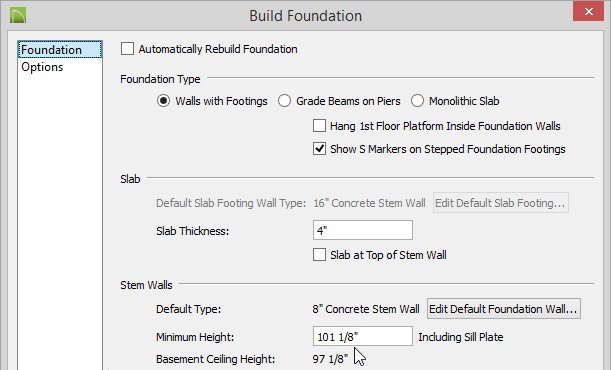Click the Build Foundation title bar
The width and height of the screenshot is (611, 370).
tap(306, 16)
